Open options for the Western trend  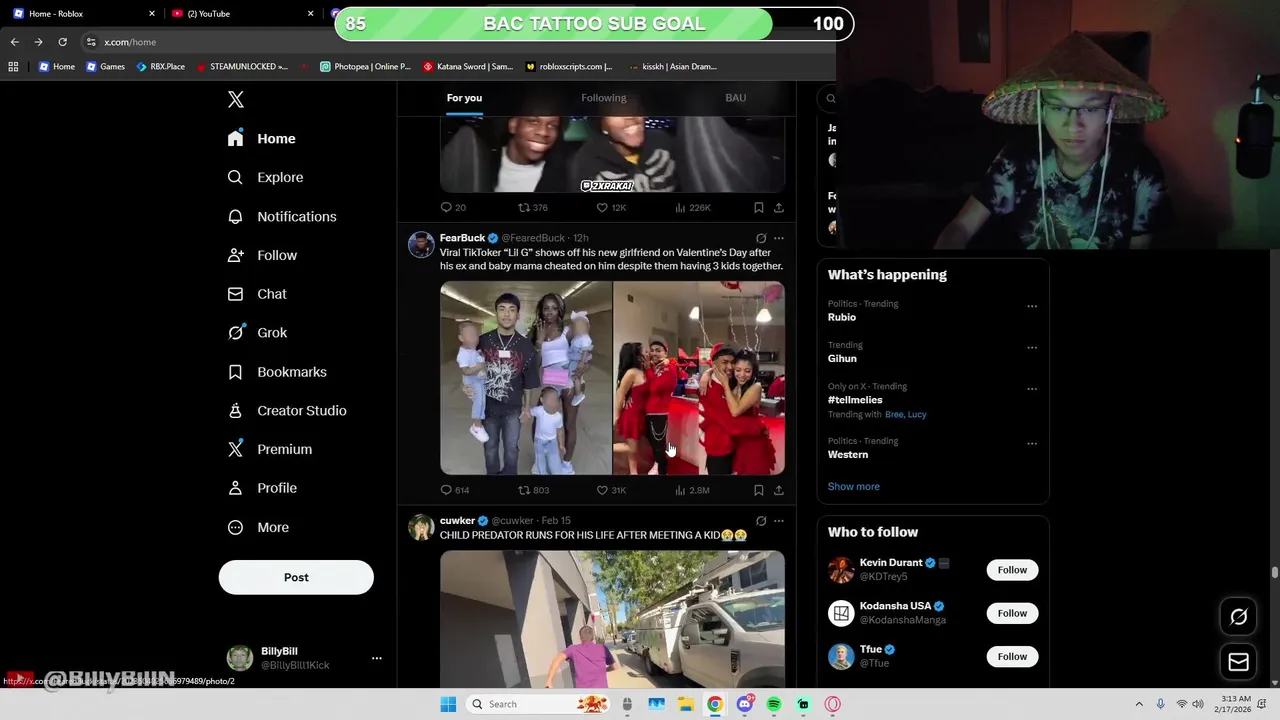coord(1032,443)
